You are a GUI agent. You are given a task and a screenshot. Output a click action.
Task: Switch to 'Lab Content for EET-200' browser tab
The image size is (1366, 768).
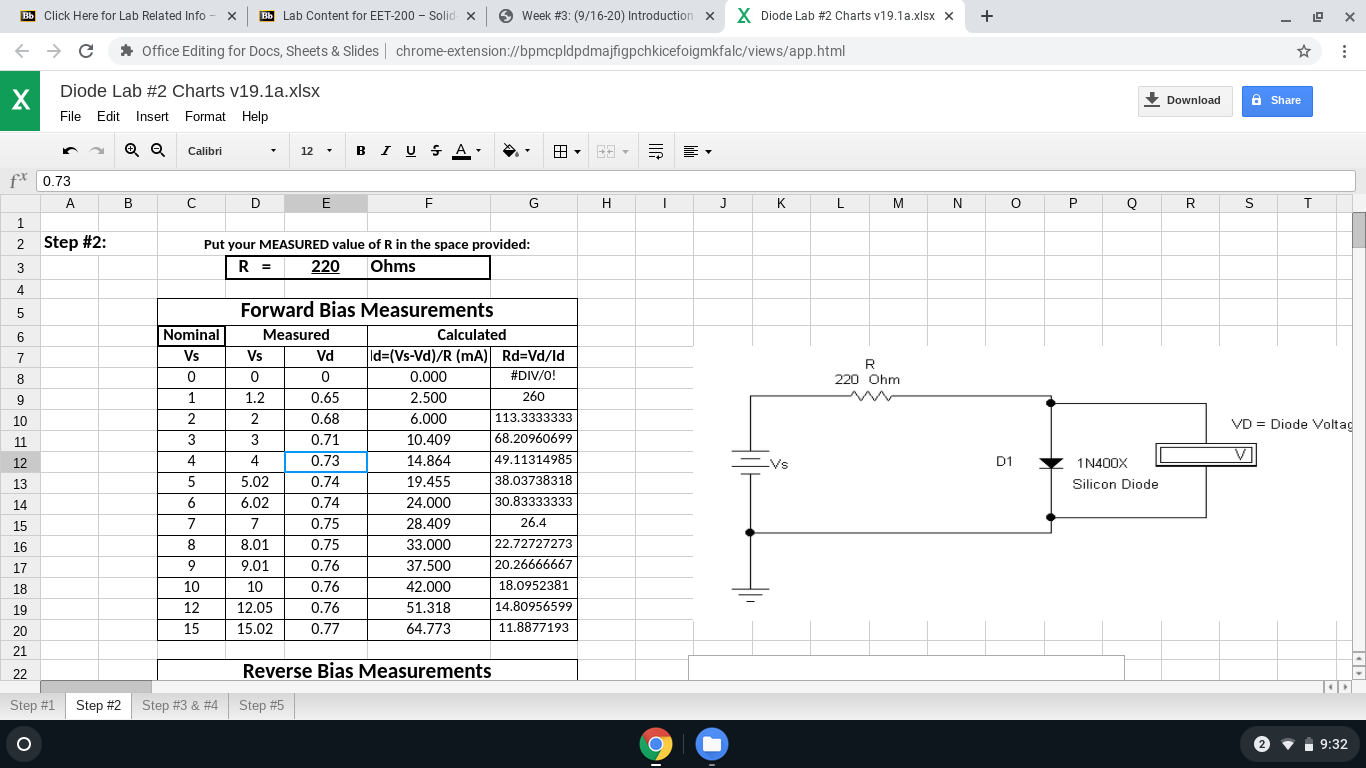coord(368,16)
